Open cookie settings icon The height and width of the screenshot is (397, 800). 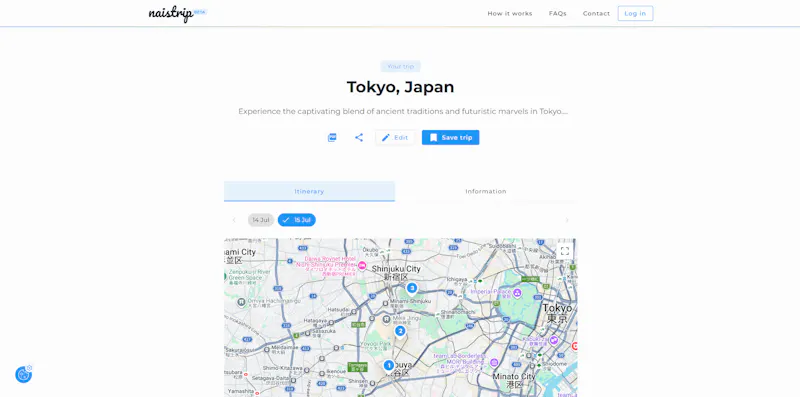[23, 375]
